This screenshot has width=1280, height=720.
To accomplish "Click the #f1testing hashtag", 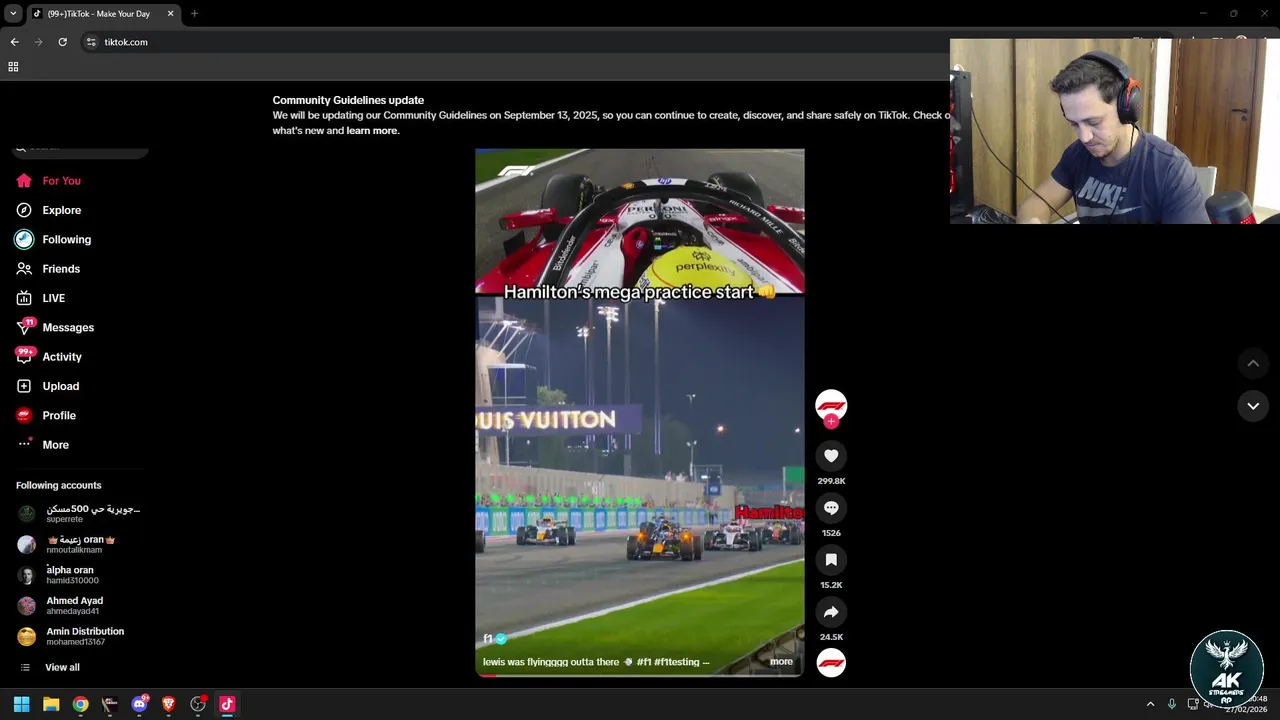I will (678, 662).
